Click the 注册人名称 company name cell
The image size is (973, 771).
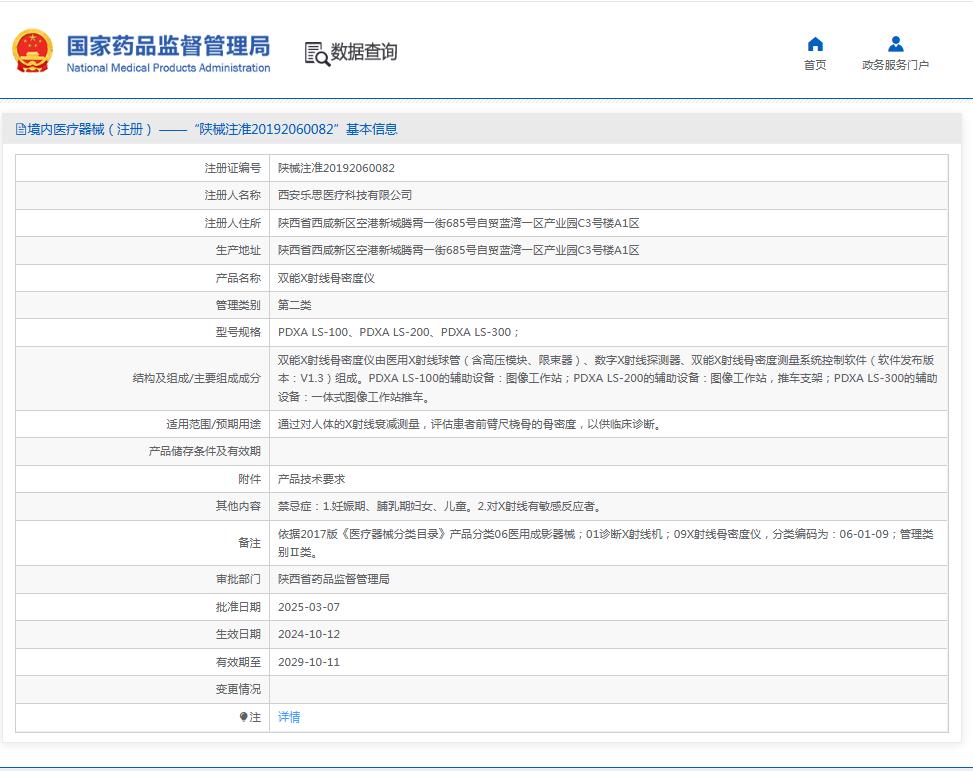[345, 195]
